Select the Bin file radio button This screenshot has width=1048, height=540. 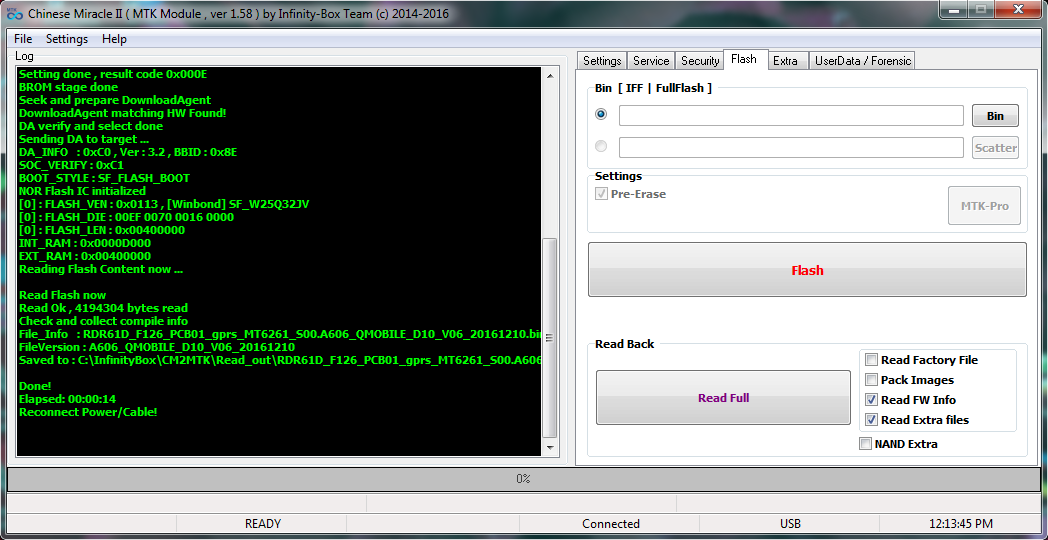click(x=601, y=115)
